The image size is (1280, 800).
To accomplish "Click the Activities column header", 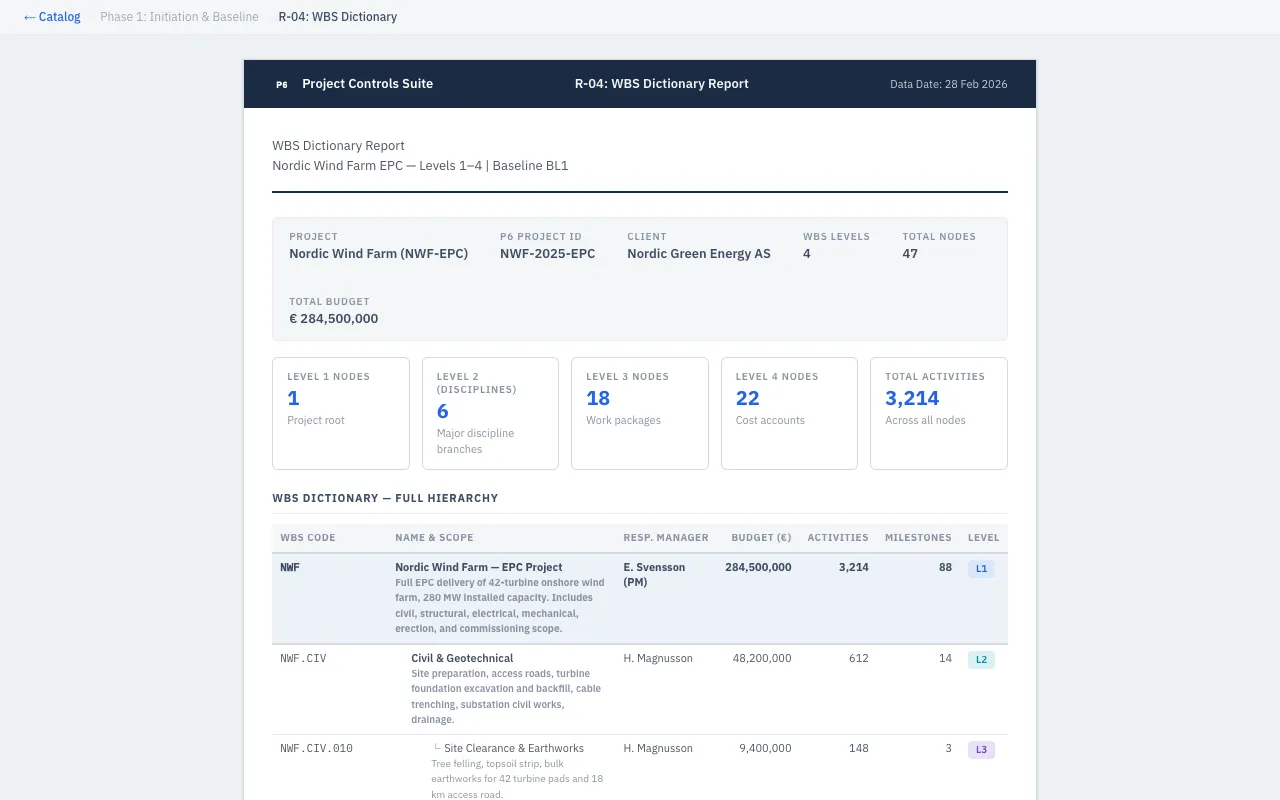I will [x=838, y=538].
